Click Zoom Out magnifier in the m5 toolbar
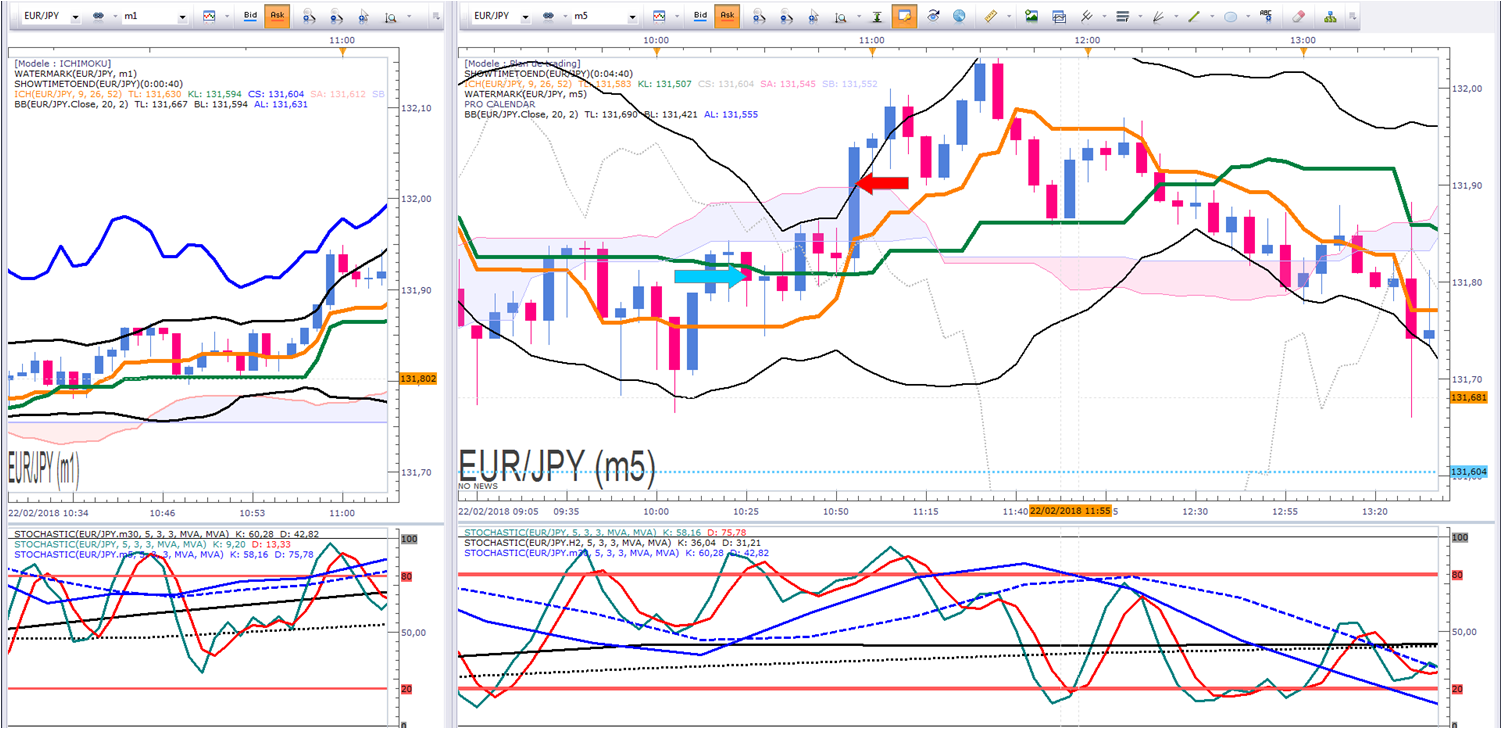The height and width of the screenshot is (729, 1502). [788, 17]
